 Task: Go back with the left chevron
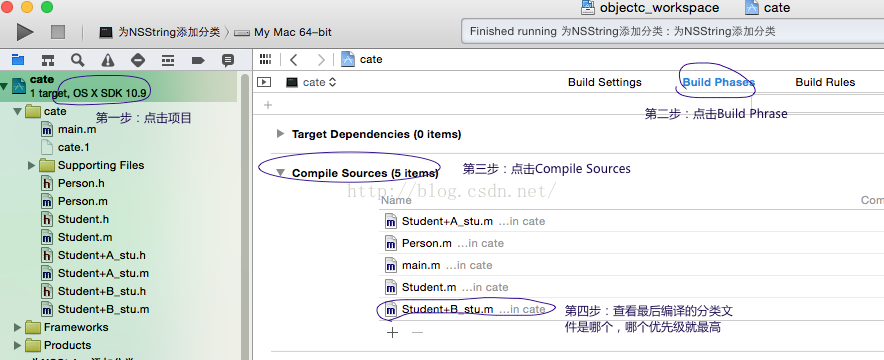293,60
